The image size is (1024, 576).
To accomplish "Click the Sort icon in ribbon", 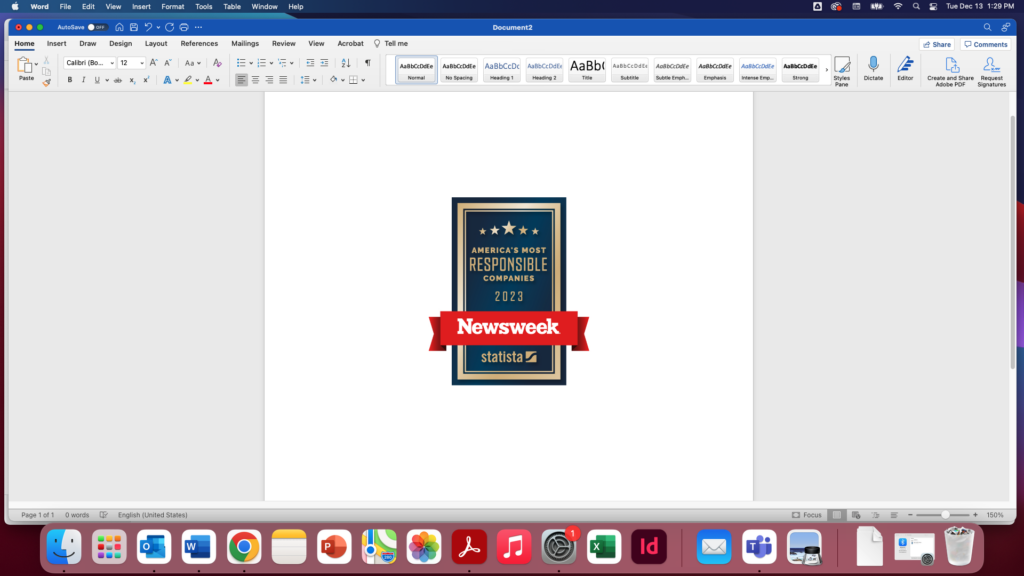I will tap(346, 63).
